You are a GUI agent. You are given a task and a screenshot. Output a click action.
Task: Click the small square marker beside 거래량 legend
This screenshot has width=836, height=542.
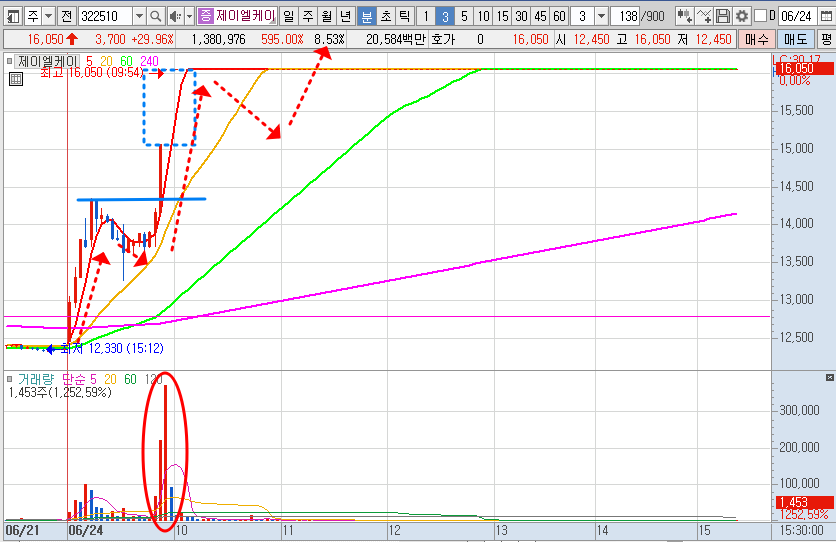pyautogui.click(x=9, y=379)
